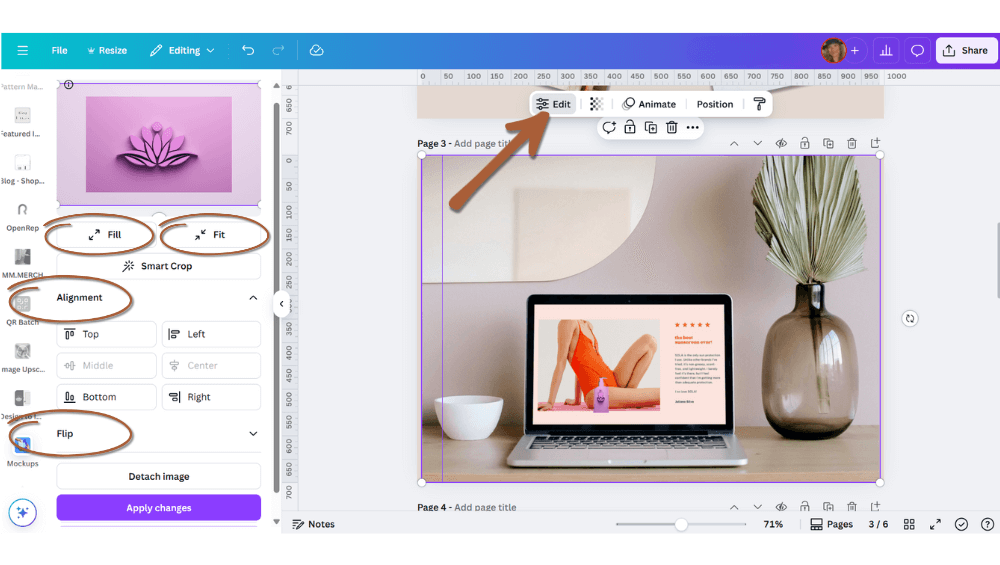Image resolution: width=1000 pixels, height=565 pixels.
Task: Hide Page 4 with eye icon
Action: [781, 507]
